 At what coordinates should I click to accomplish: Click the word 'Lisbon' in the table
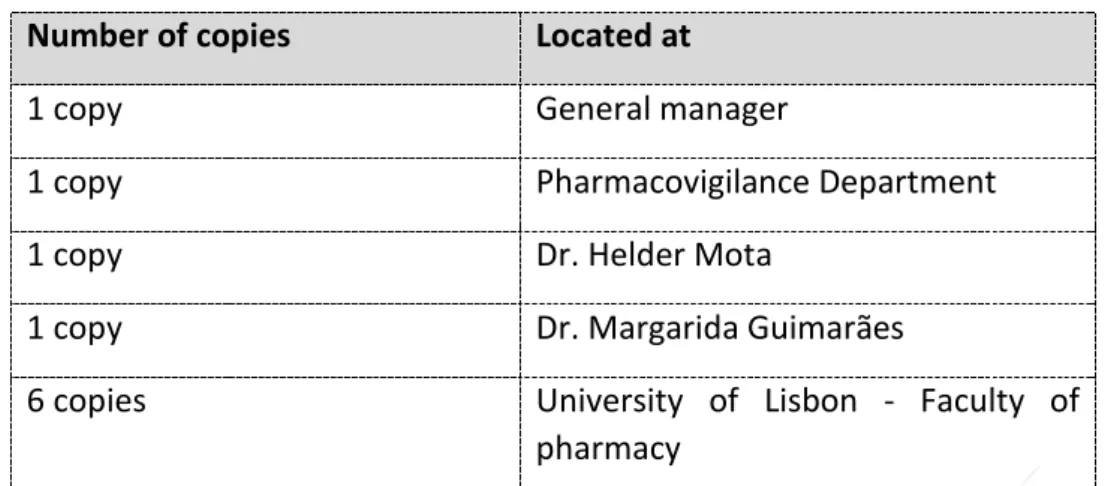811,401
